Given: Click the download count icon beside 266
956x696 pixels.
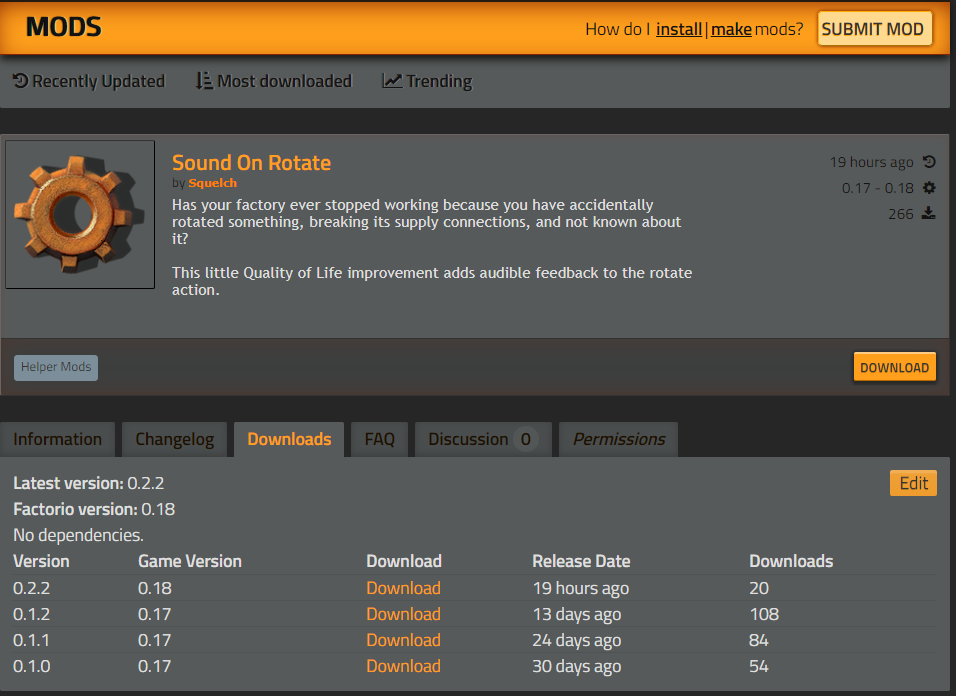Looking at the screenshot, I should tap(929, 213).
